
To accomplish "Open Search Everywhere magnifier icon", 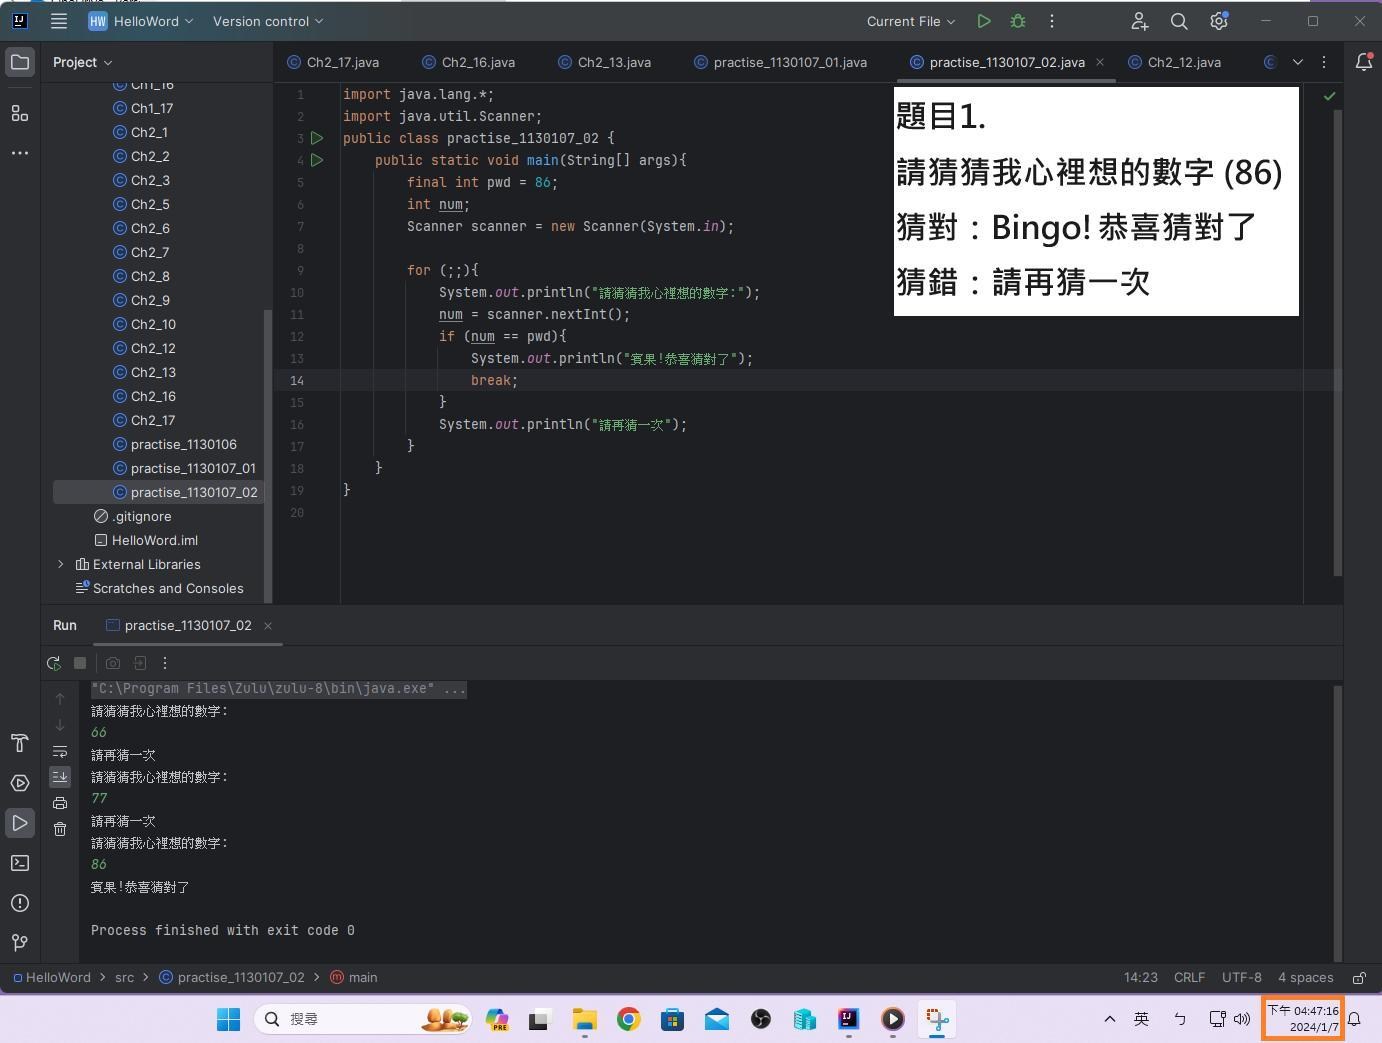I will [1179, 21].
